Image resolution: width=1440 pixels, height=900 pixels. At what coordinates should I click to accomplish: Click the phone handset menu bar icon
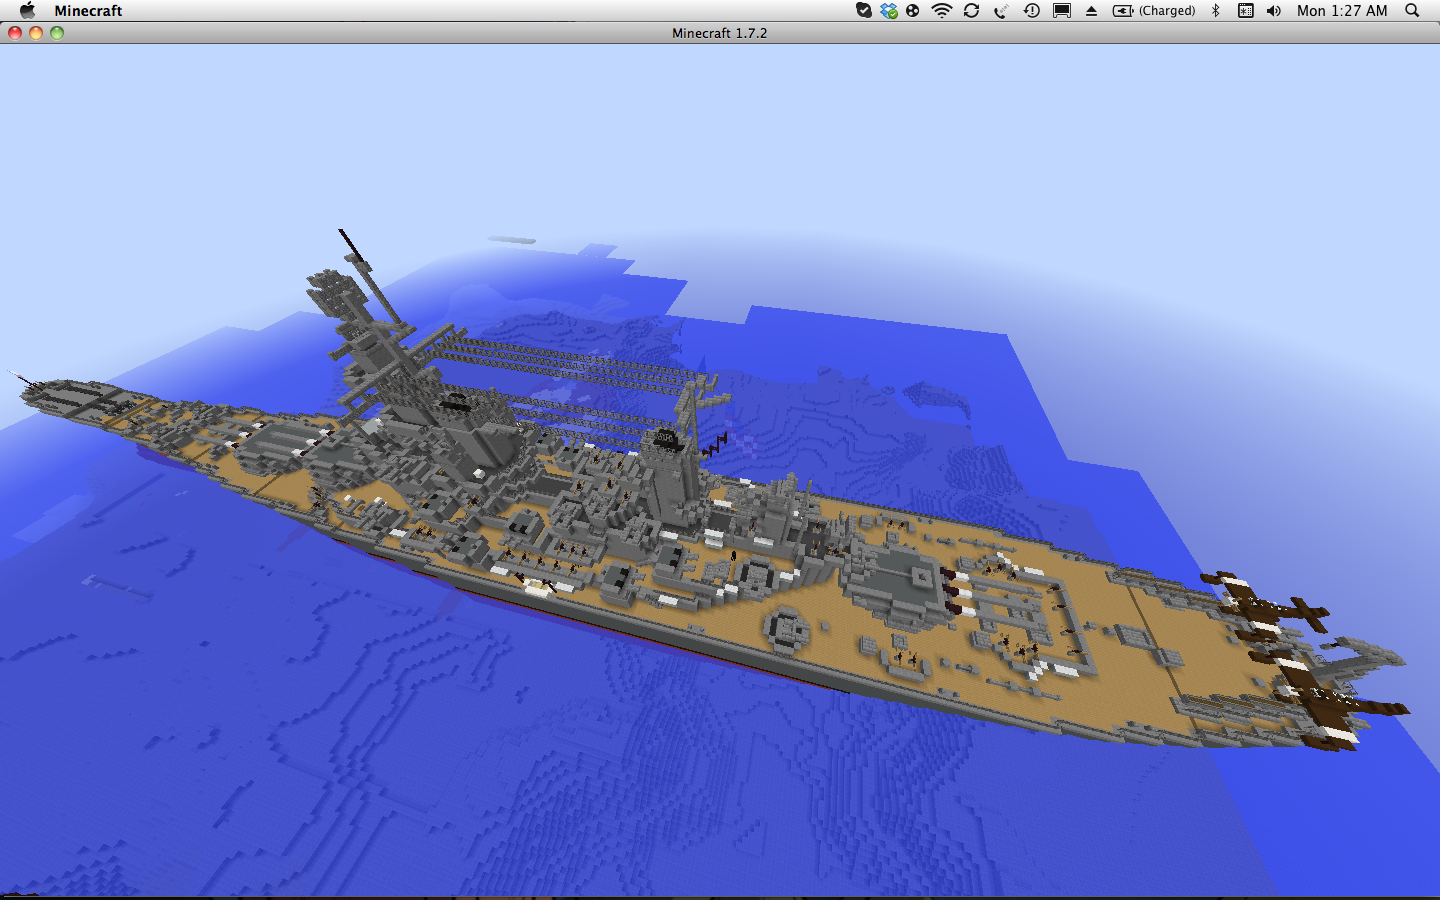pos(1000,10)
